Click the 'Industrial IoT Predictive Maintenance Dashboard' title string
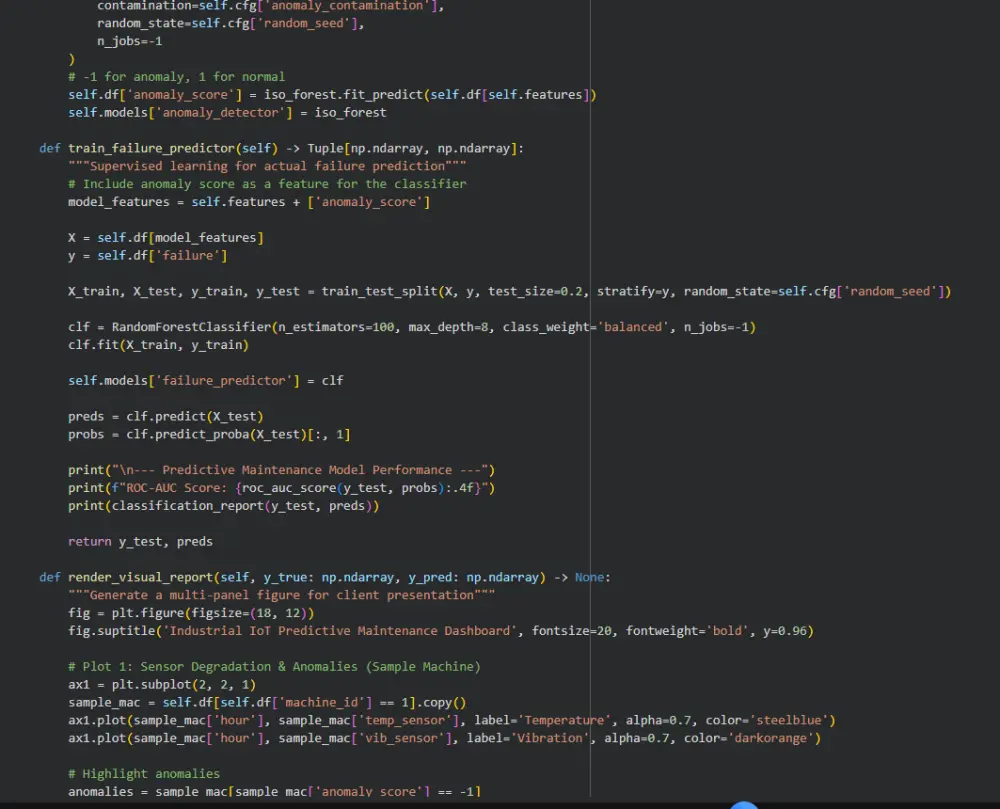 (x=340, y=630)
